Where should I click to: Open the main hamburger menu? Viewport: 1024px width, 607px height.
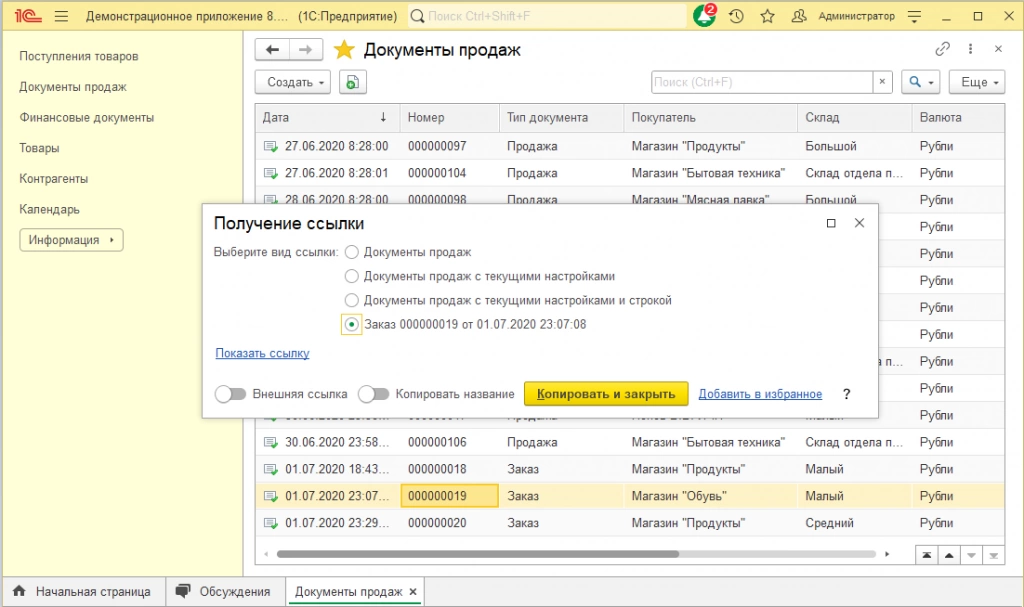click(61, 17)
